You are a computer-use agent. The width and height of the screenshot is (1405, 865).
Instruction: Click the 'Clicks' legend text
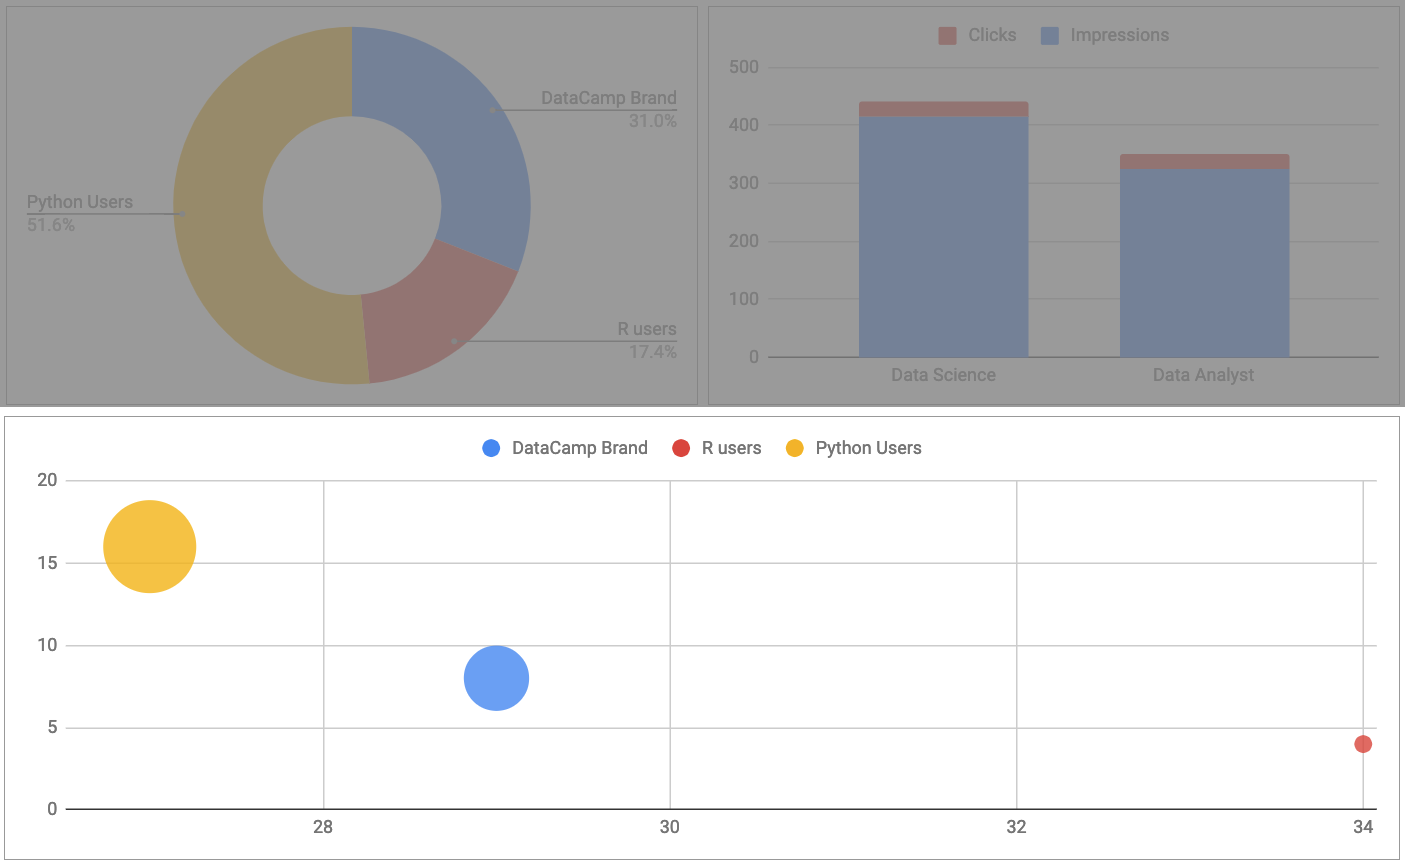[992, 35]
